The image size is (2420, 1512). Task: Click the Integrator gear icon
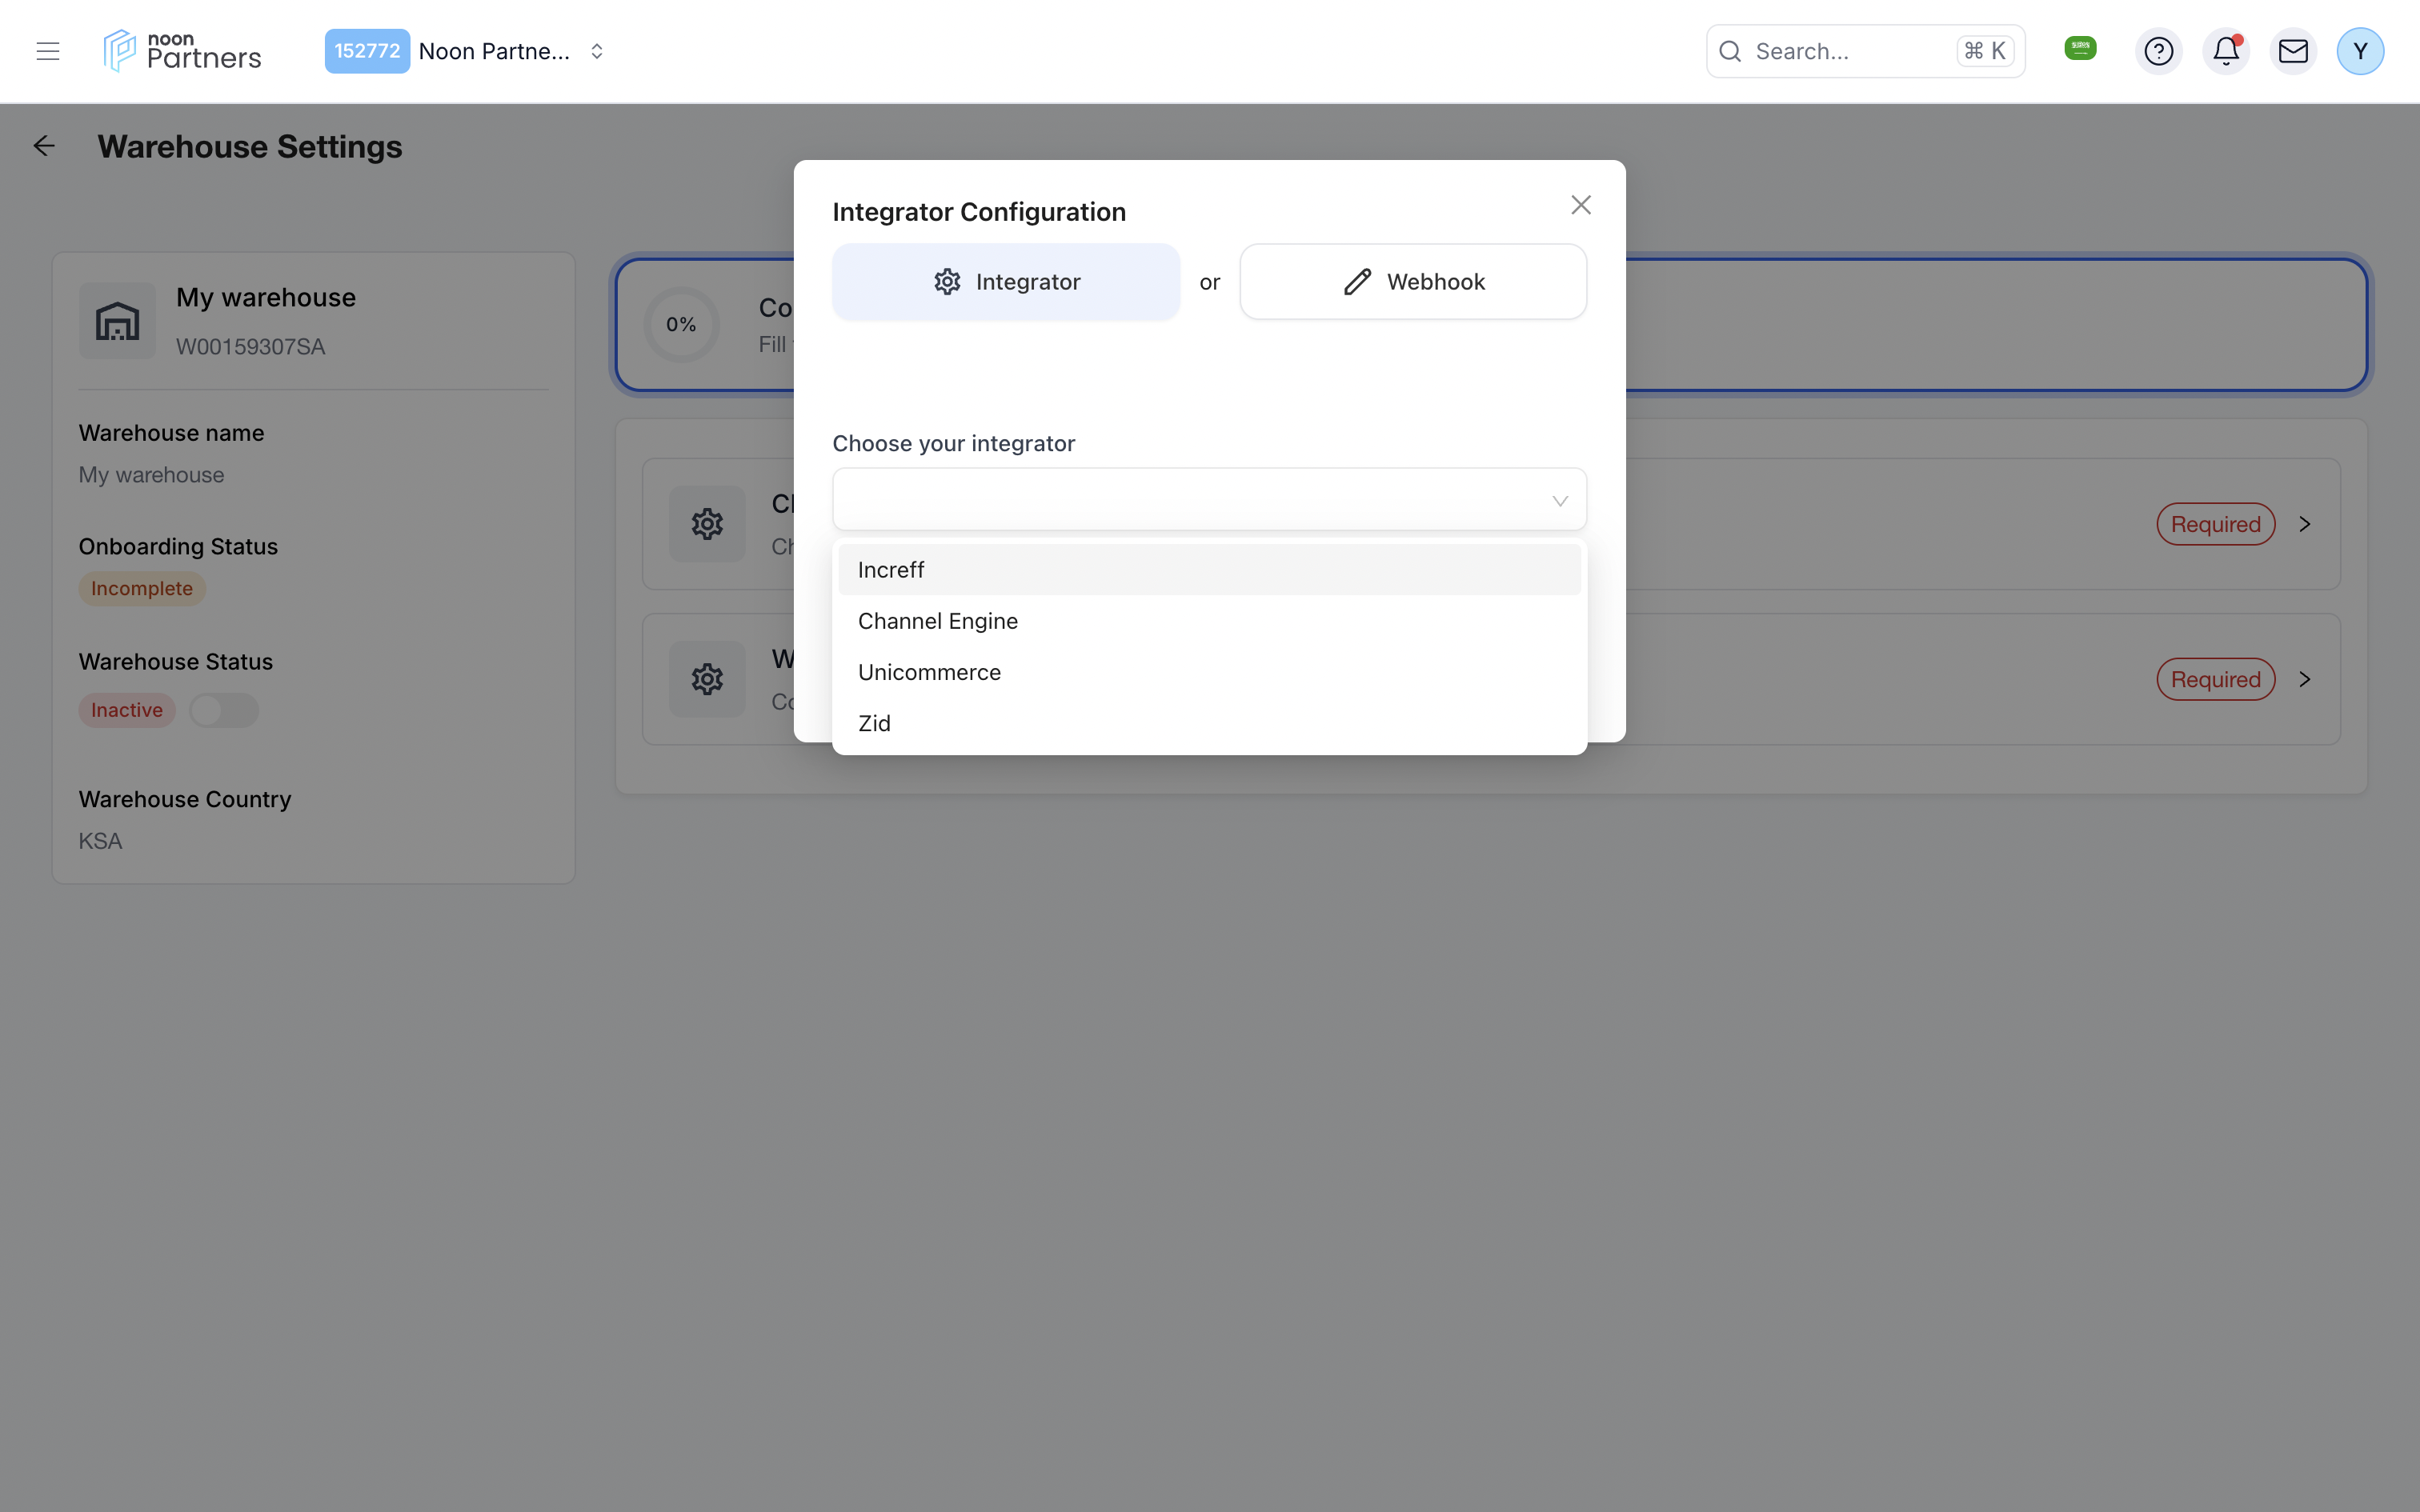tap(947, 282)
